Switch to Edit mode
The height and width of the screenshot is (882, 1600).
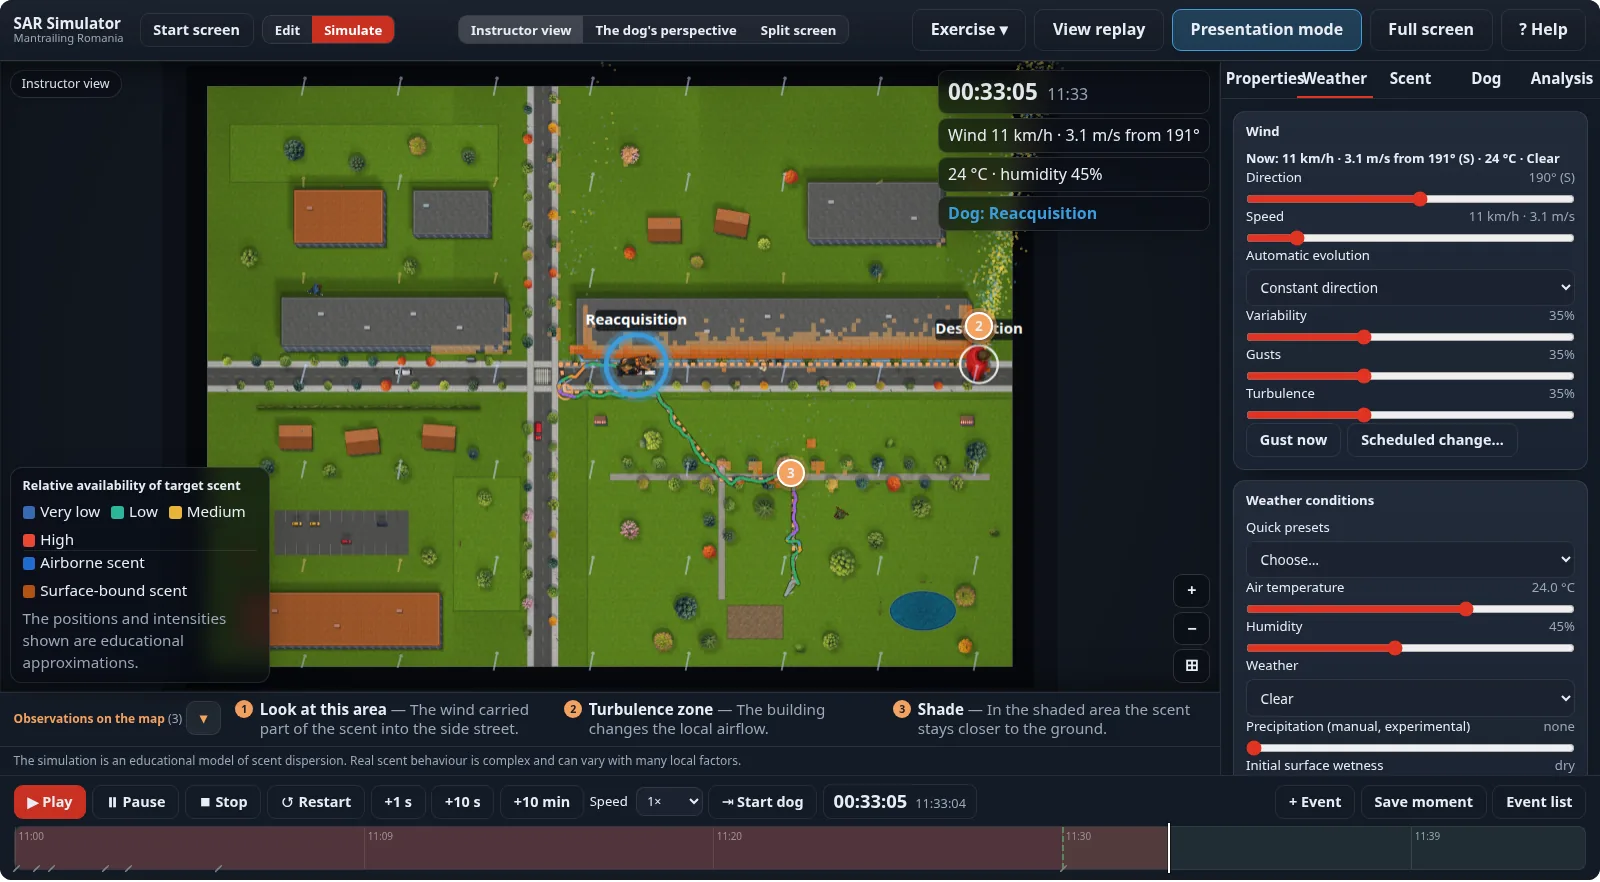(287, 30)
